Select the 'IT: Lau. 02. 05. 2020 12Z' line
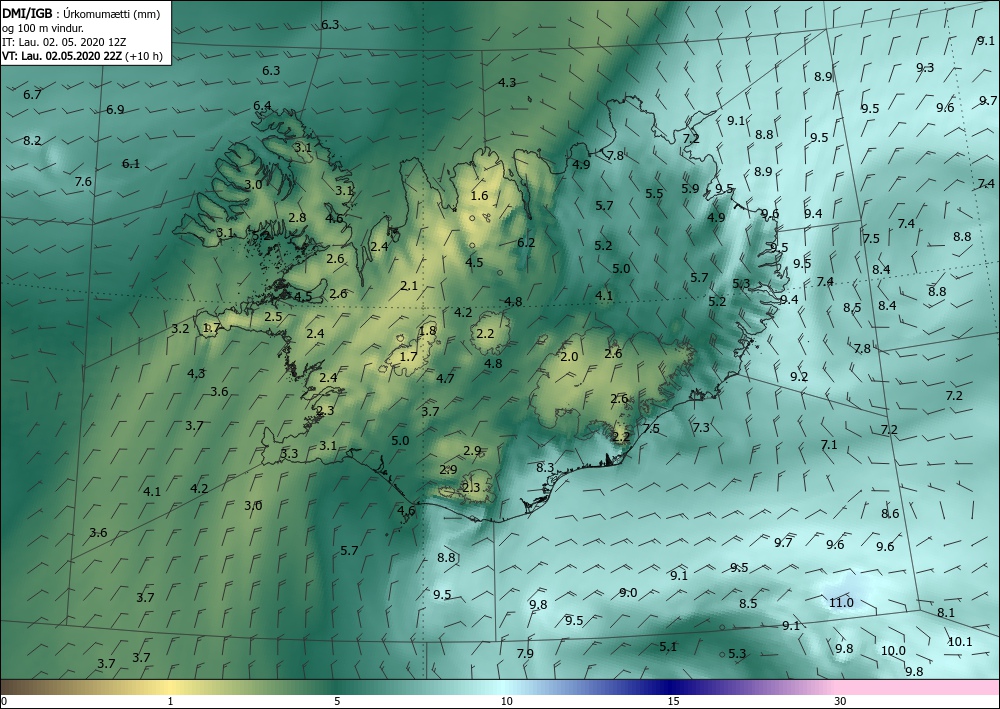Image resolution: width=1000 pixels, height=709 pixels. pos(64,42)
